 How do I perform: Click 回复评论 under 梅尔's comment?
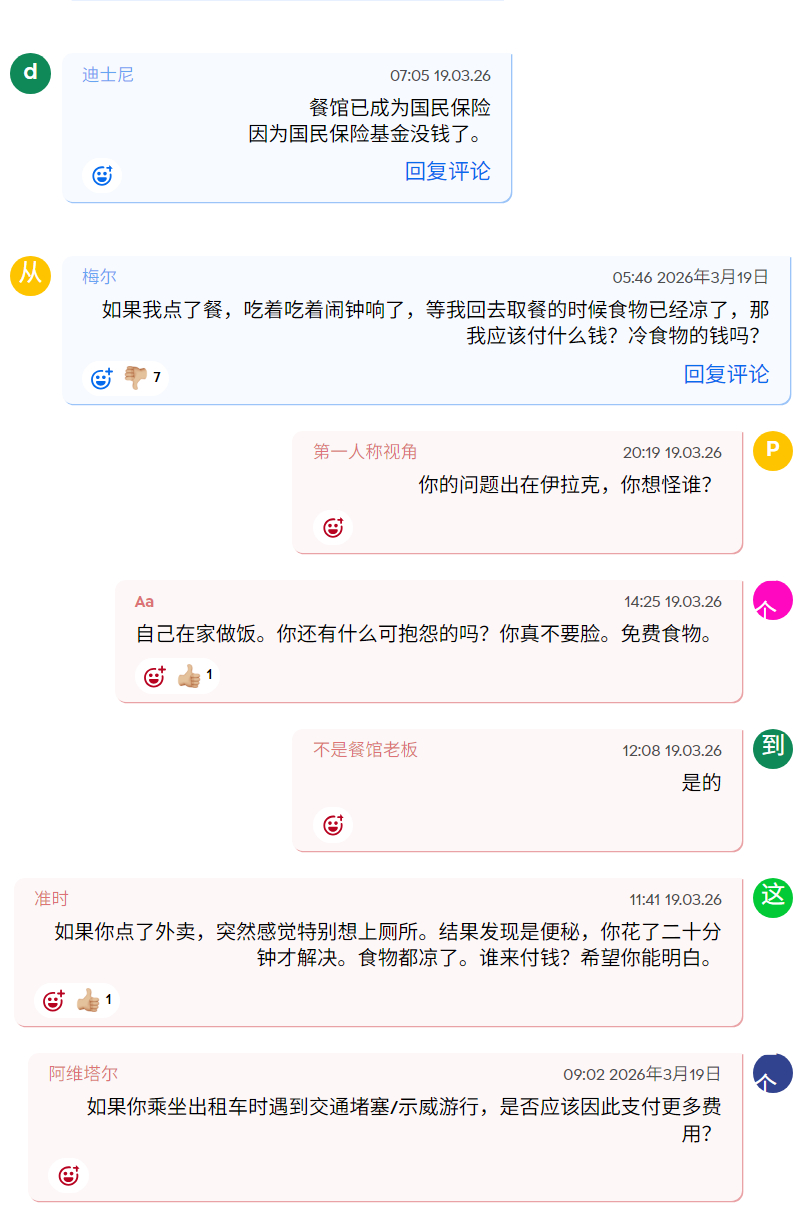[x=727, y=374]
